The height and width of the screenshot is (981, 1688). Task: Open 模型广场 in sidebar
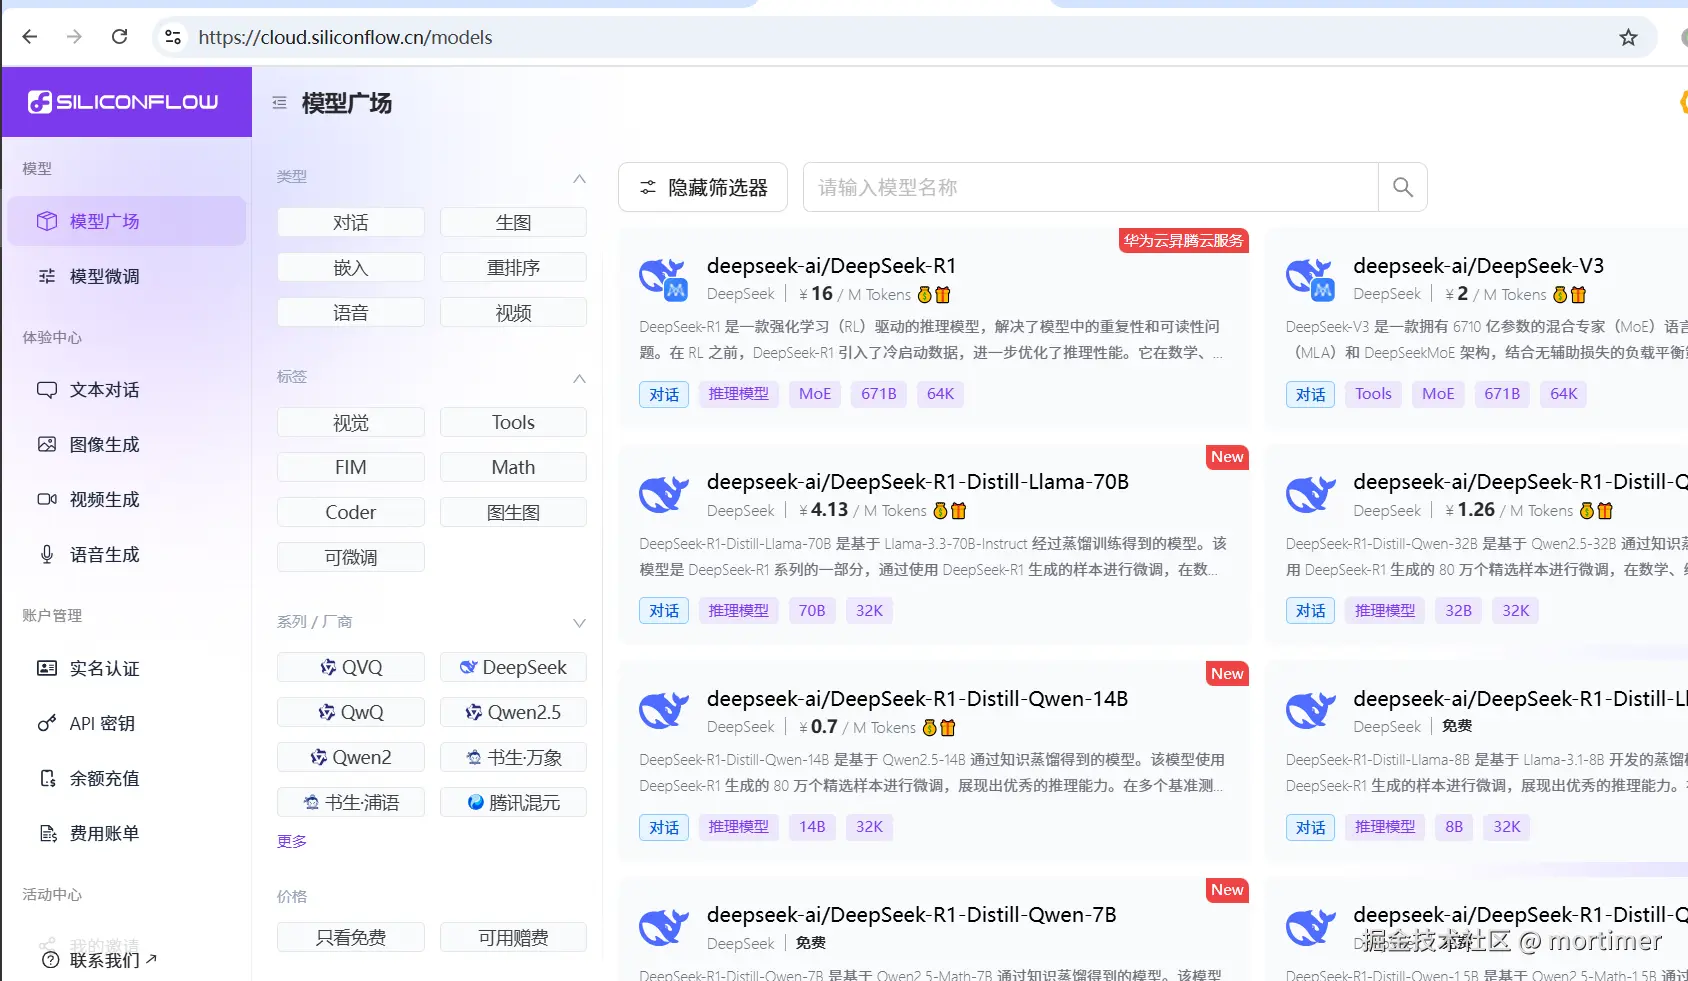[126, 221]
